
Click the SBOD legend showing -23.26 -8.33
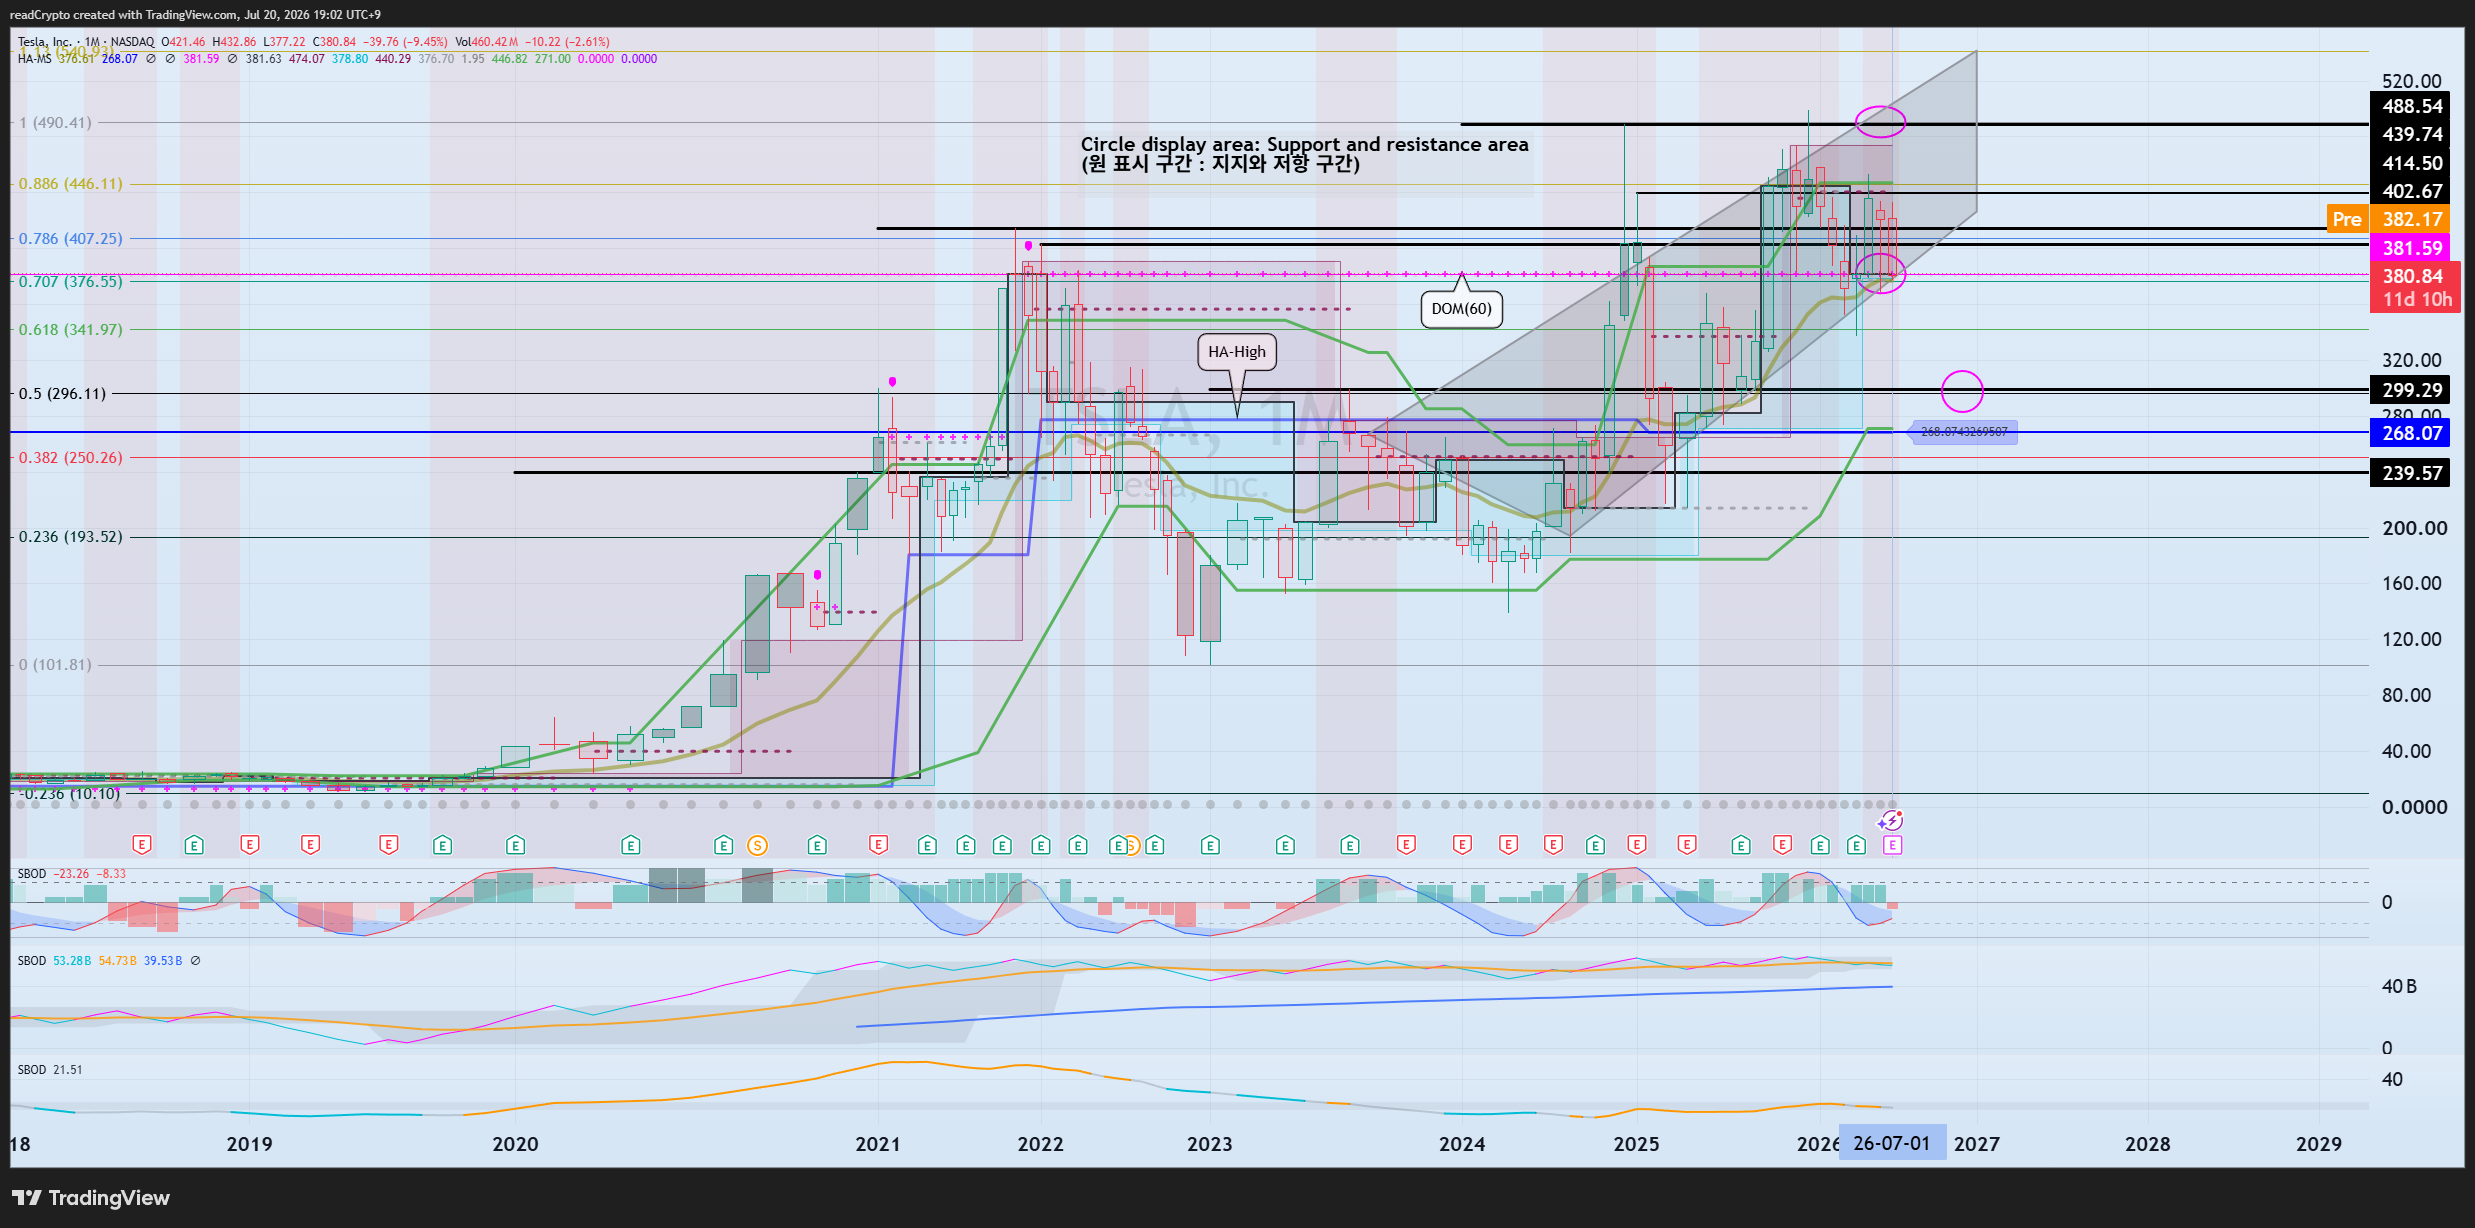[72, 874]
